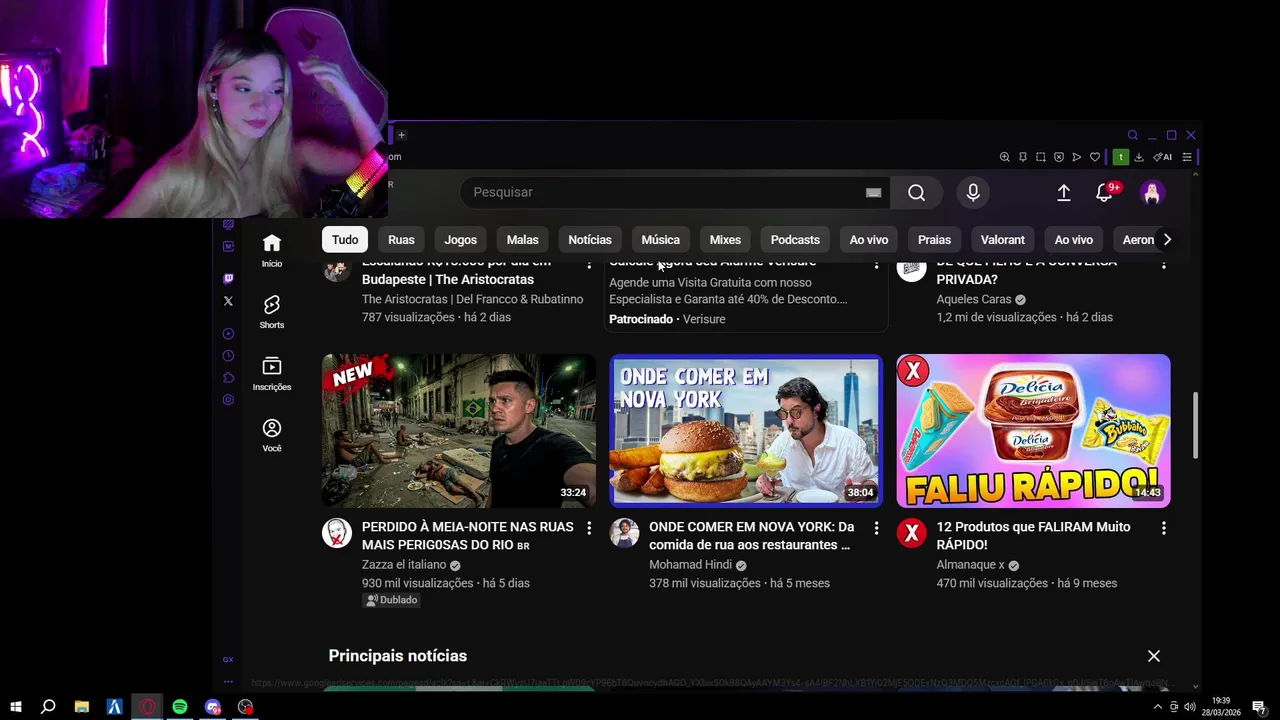This screenshot has height=720, width=1280.
Task: Open Mohamad Hindi channel link
Action: pos(690,565)
